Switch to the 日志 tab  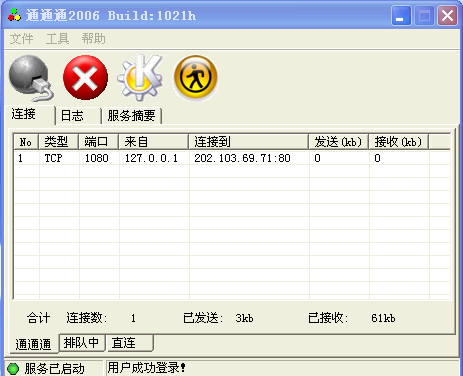pos(78,116)
